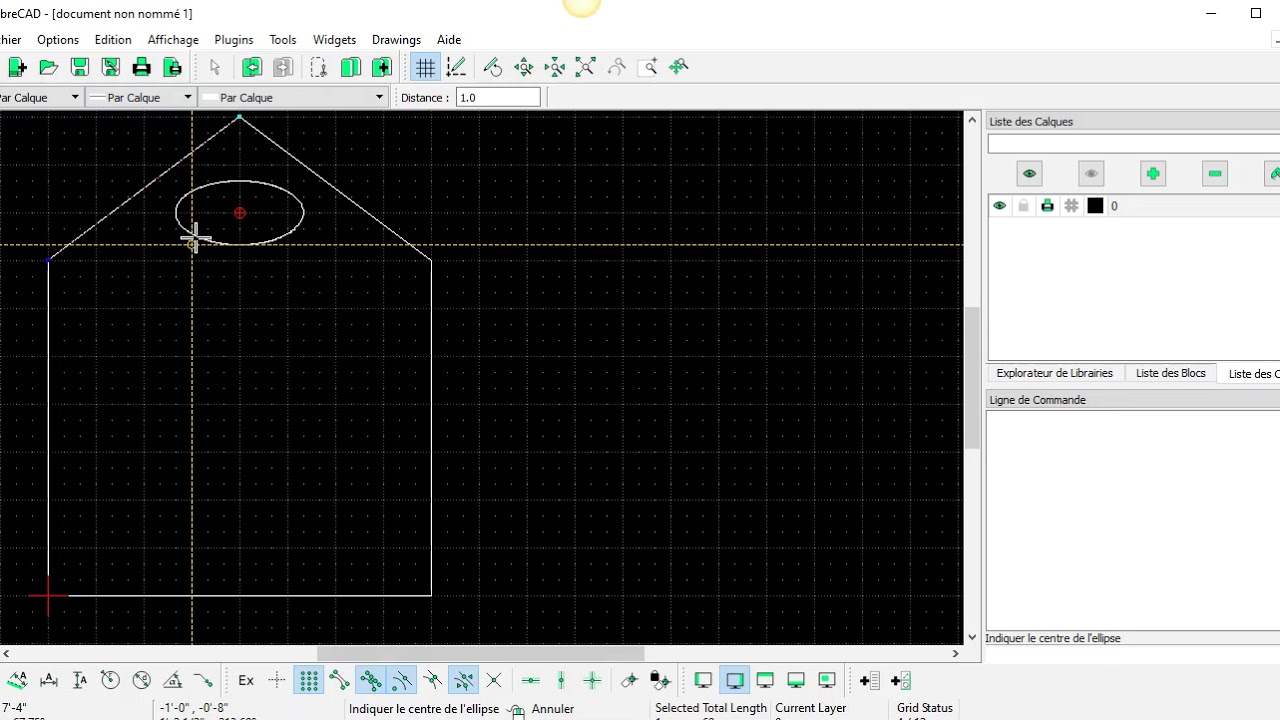Screen dimensions: 1280x720
Task: Click the Undo arrow icon
Action: click(x=252, y=67)
